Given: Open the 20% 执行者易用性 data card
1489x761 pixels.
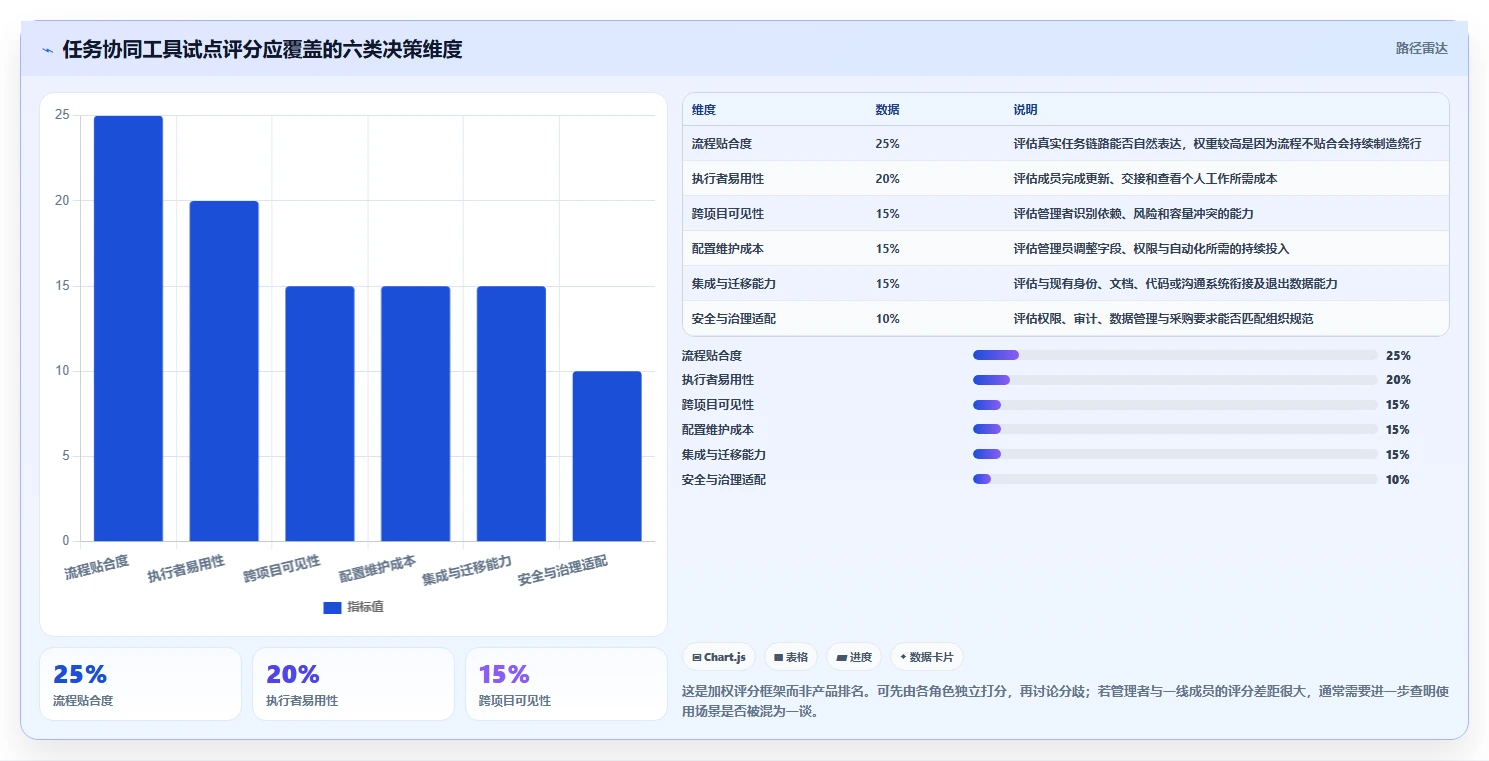Looking at the screenshot, I should coord(353,684).
